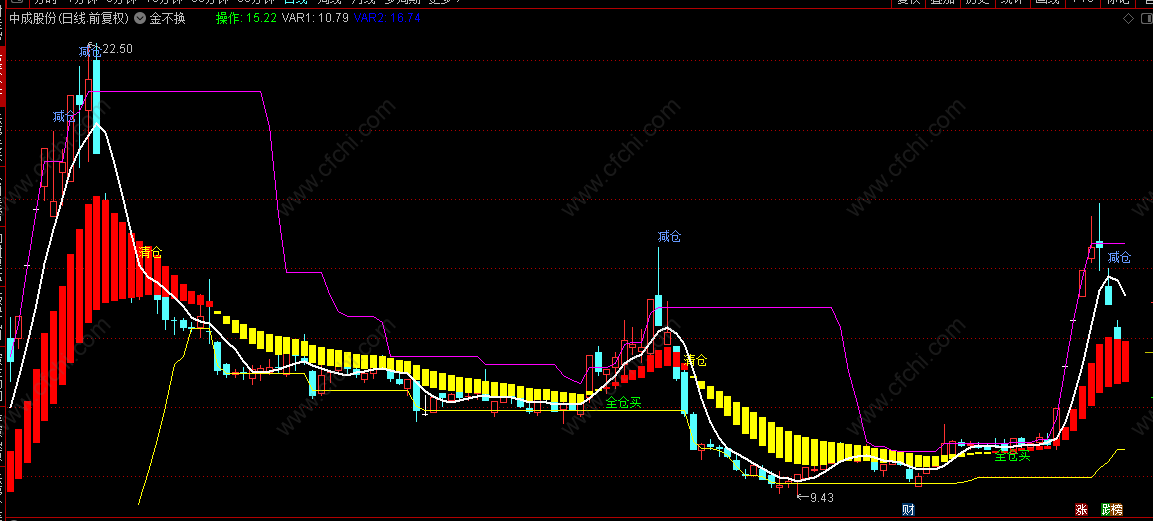Click the 清仓 signal below the mid-chart peak
The height and width of the screenshot is (521, 1153).
(x=695, y=360)
